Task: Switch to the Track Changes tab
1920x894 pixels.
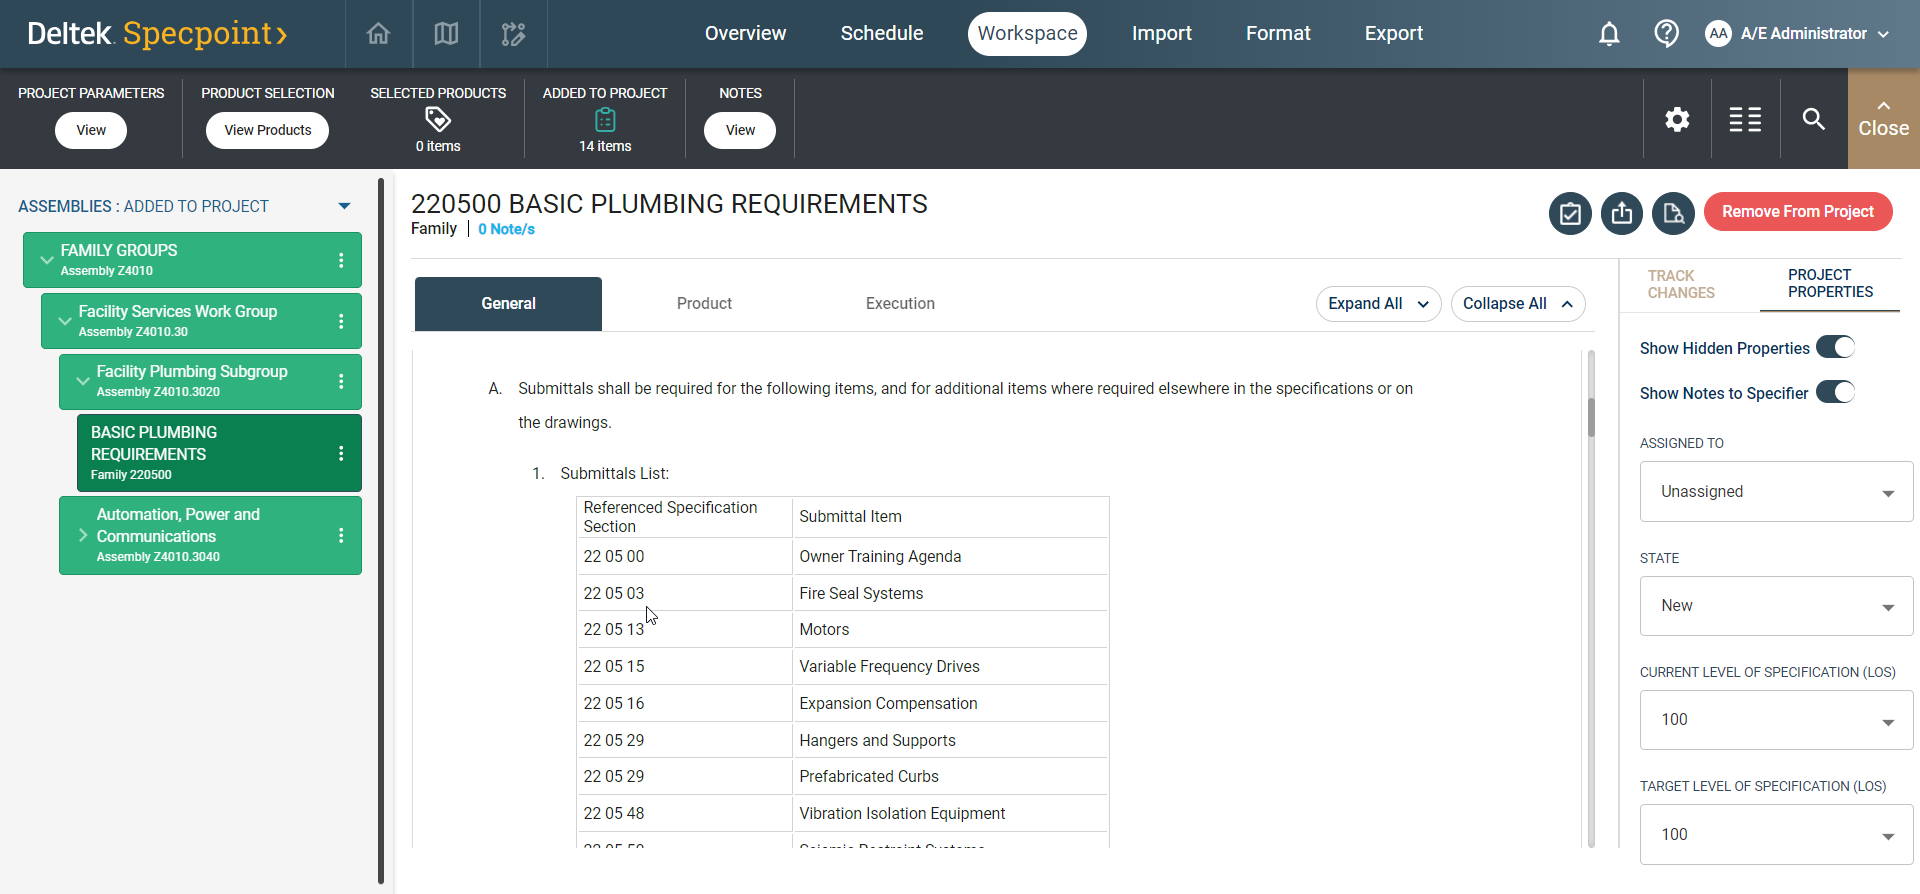Action: click(x=1681, y=284)
